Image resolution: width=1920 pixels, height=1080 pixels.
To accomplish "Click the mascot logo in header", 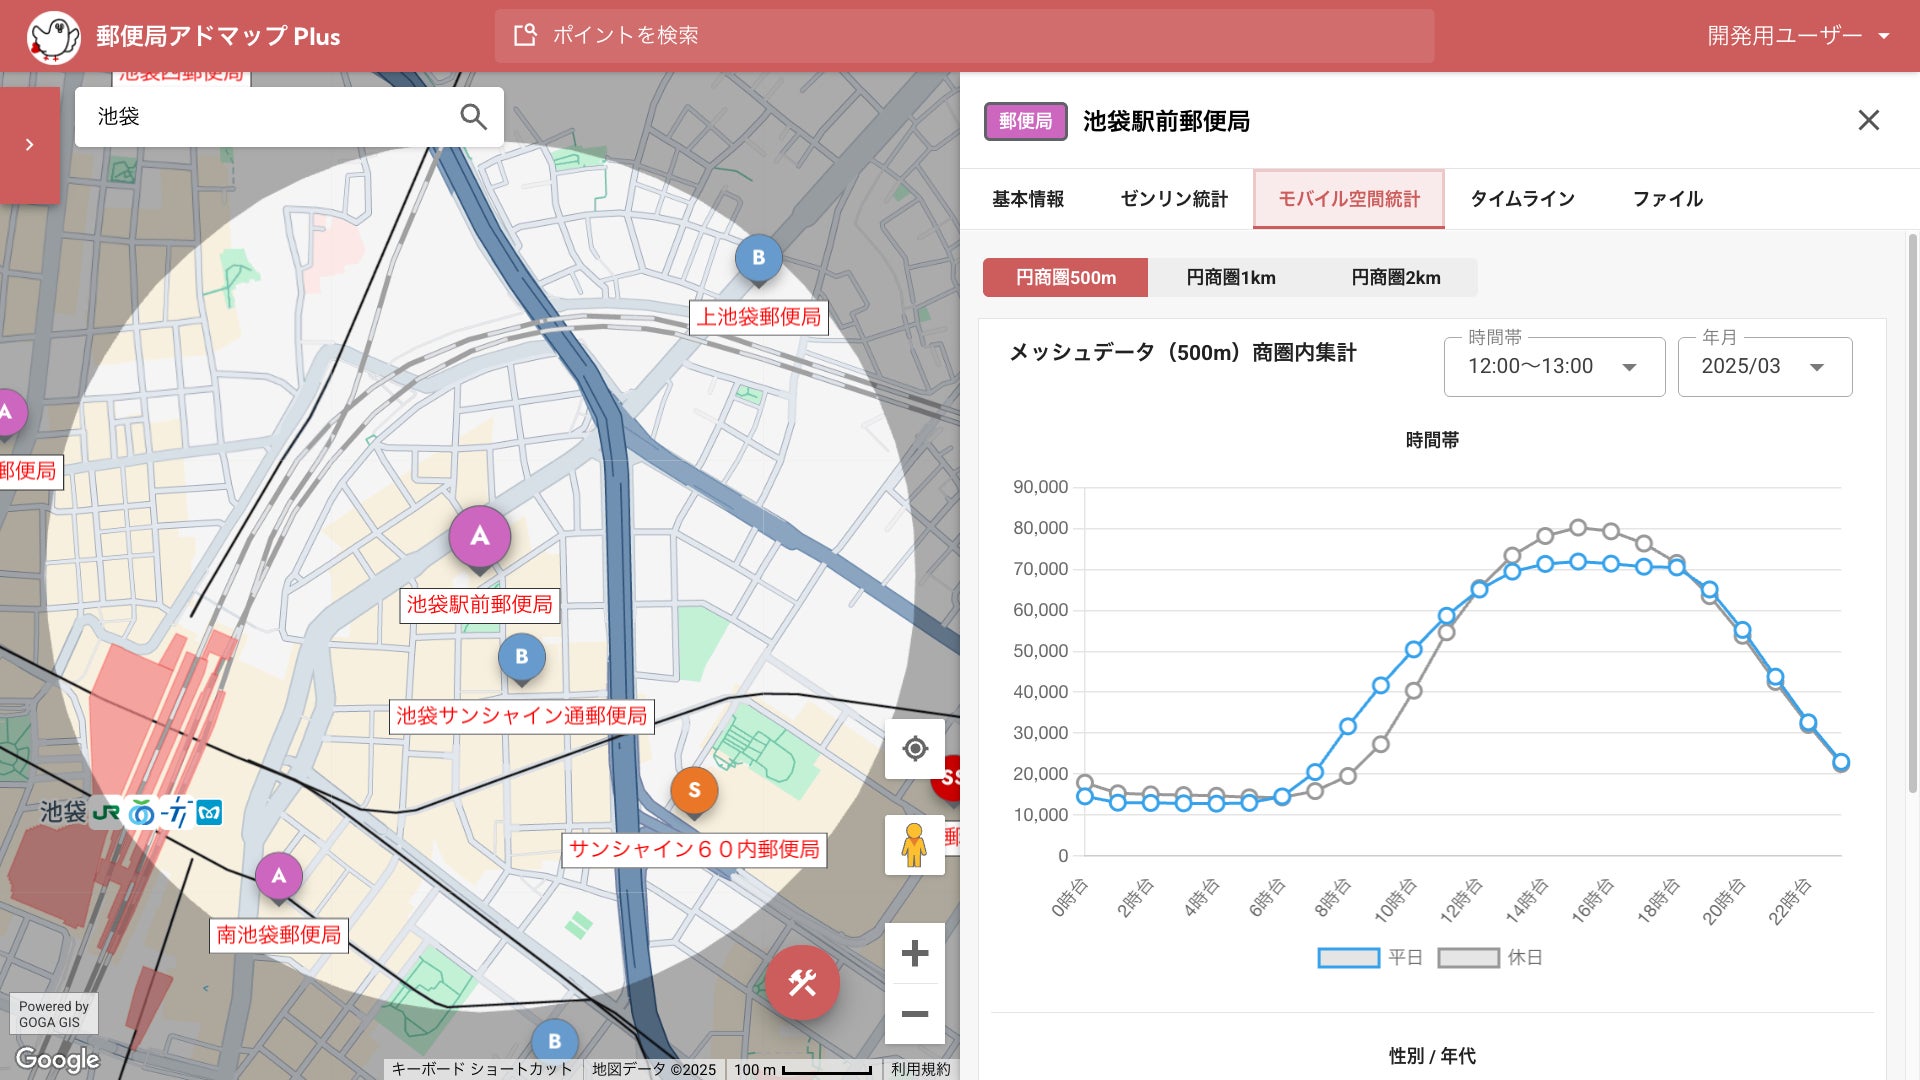I will [x=53, y=37].
